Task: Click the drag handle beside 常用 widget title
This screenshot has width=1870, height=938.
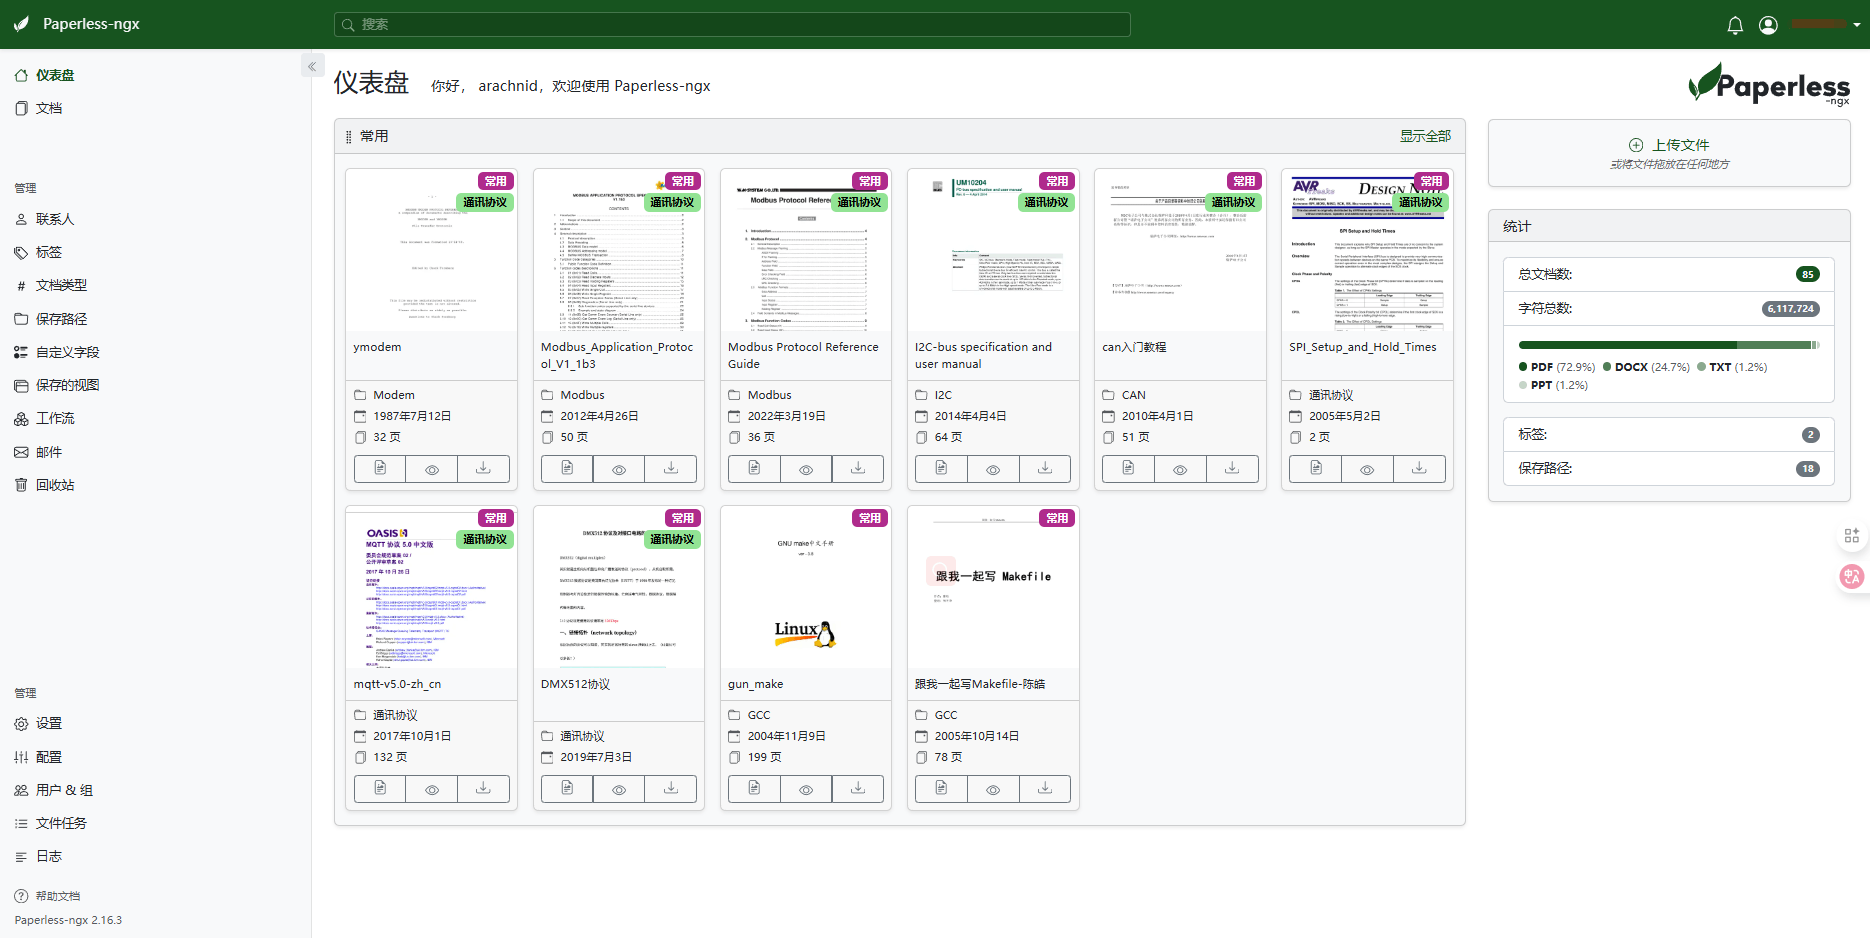Action: tap(348, 137)
